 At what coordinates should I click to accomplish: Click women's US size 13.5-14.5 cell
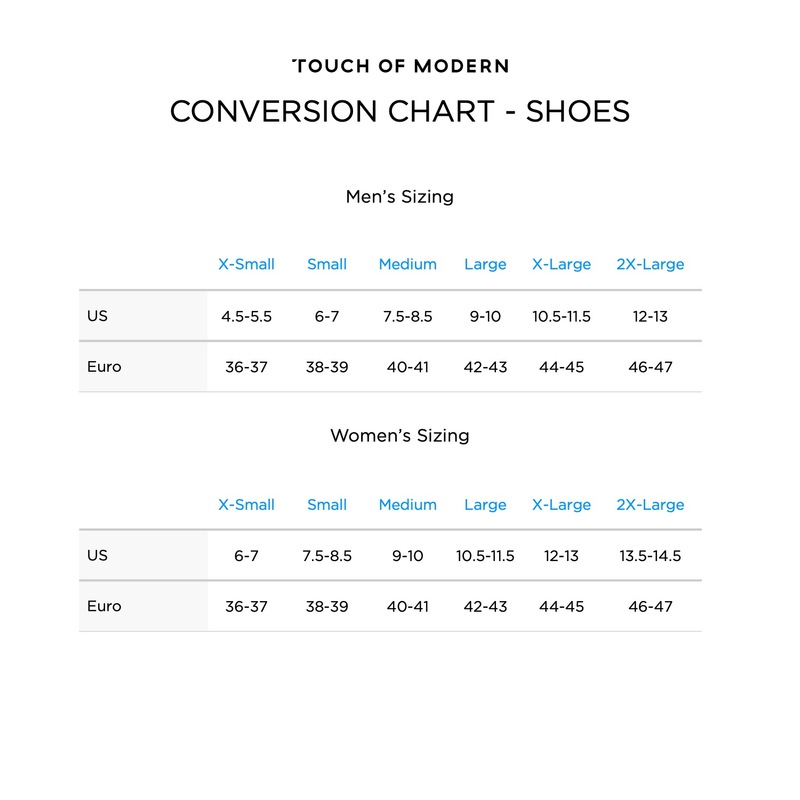point(650,556)
